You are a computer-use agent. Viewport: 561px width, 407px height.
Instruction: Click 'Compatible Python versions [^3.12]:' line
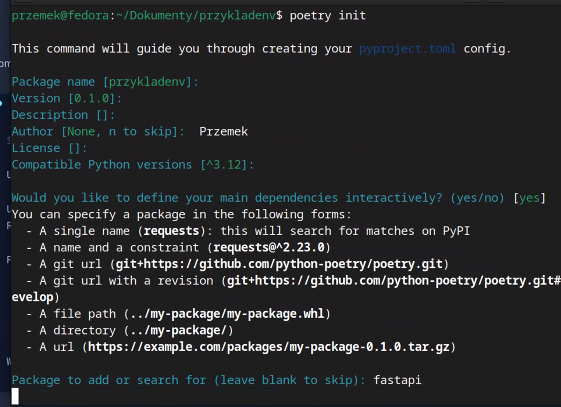point(133,165)
